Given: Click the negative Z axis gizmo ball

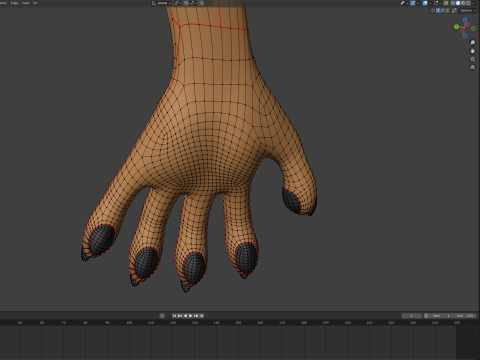Looking at the screenshot, I should coord(465,35).
